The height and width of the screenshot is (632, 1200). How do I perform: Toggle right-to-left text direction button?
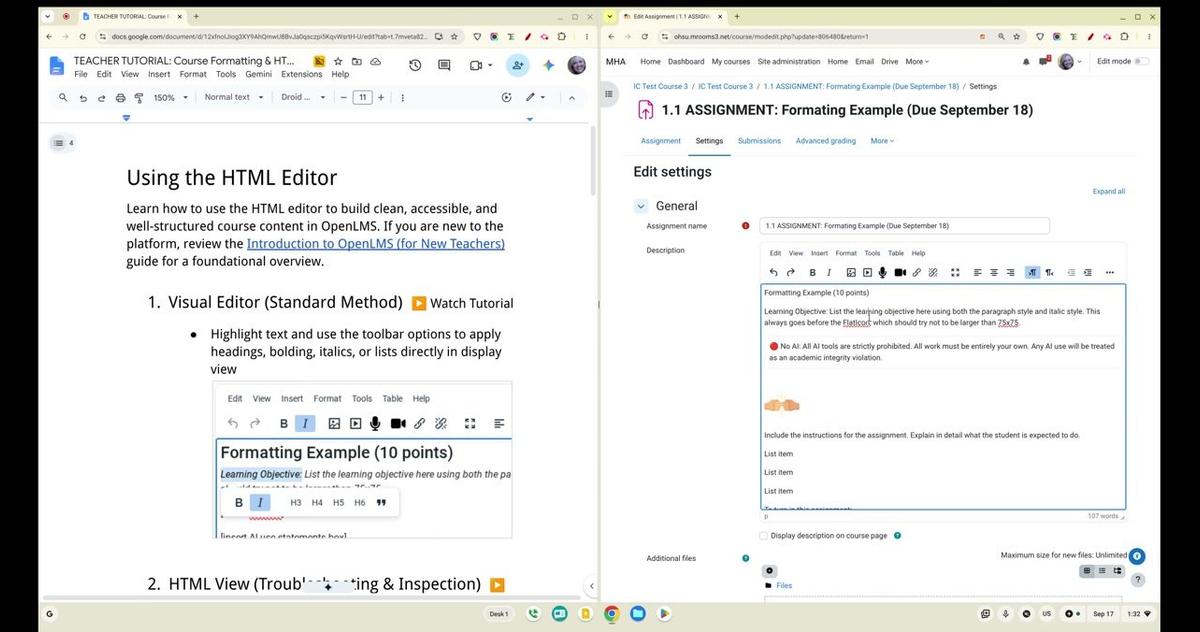[x=1049, y=272]
